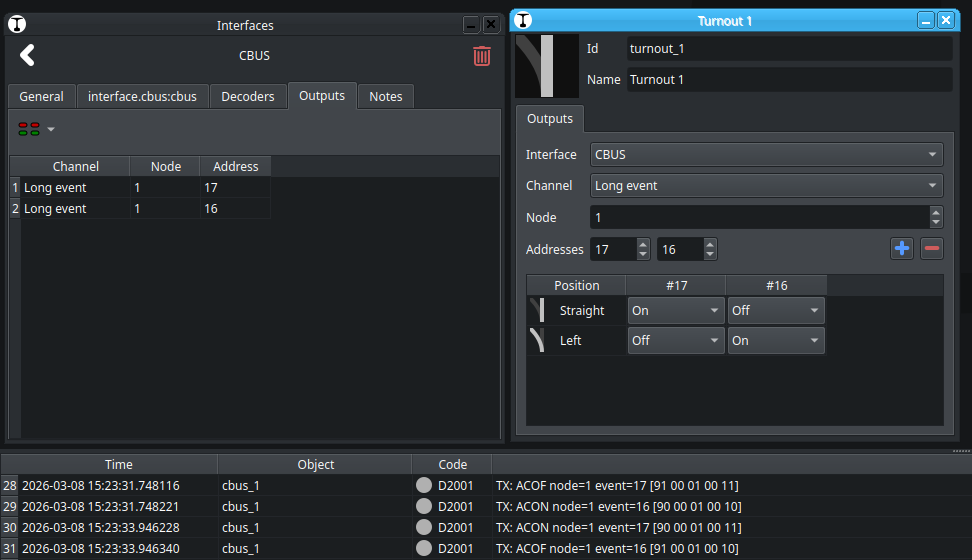Click the red-green outputs indicator icon
The image size is (972, 560).
tap(29, 129)
